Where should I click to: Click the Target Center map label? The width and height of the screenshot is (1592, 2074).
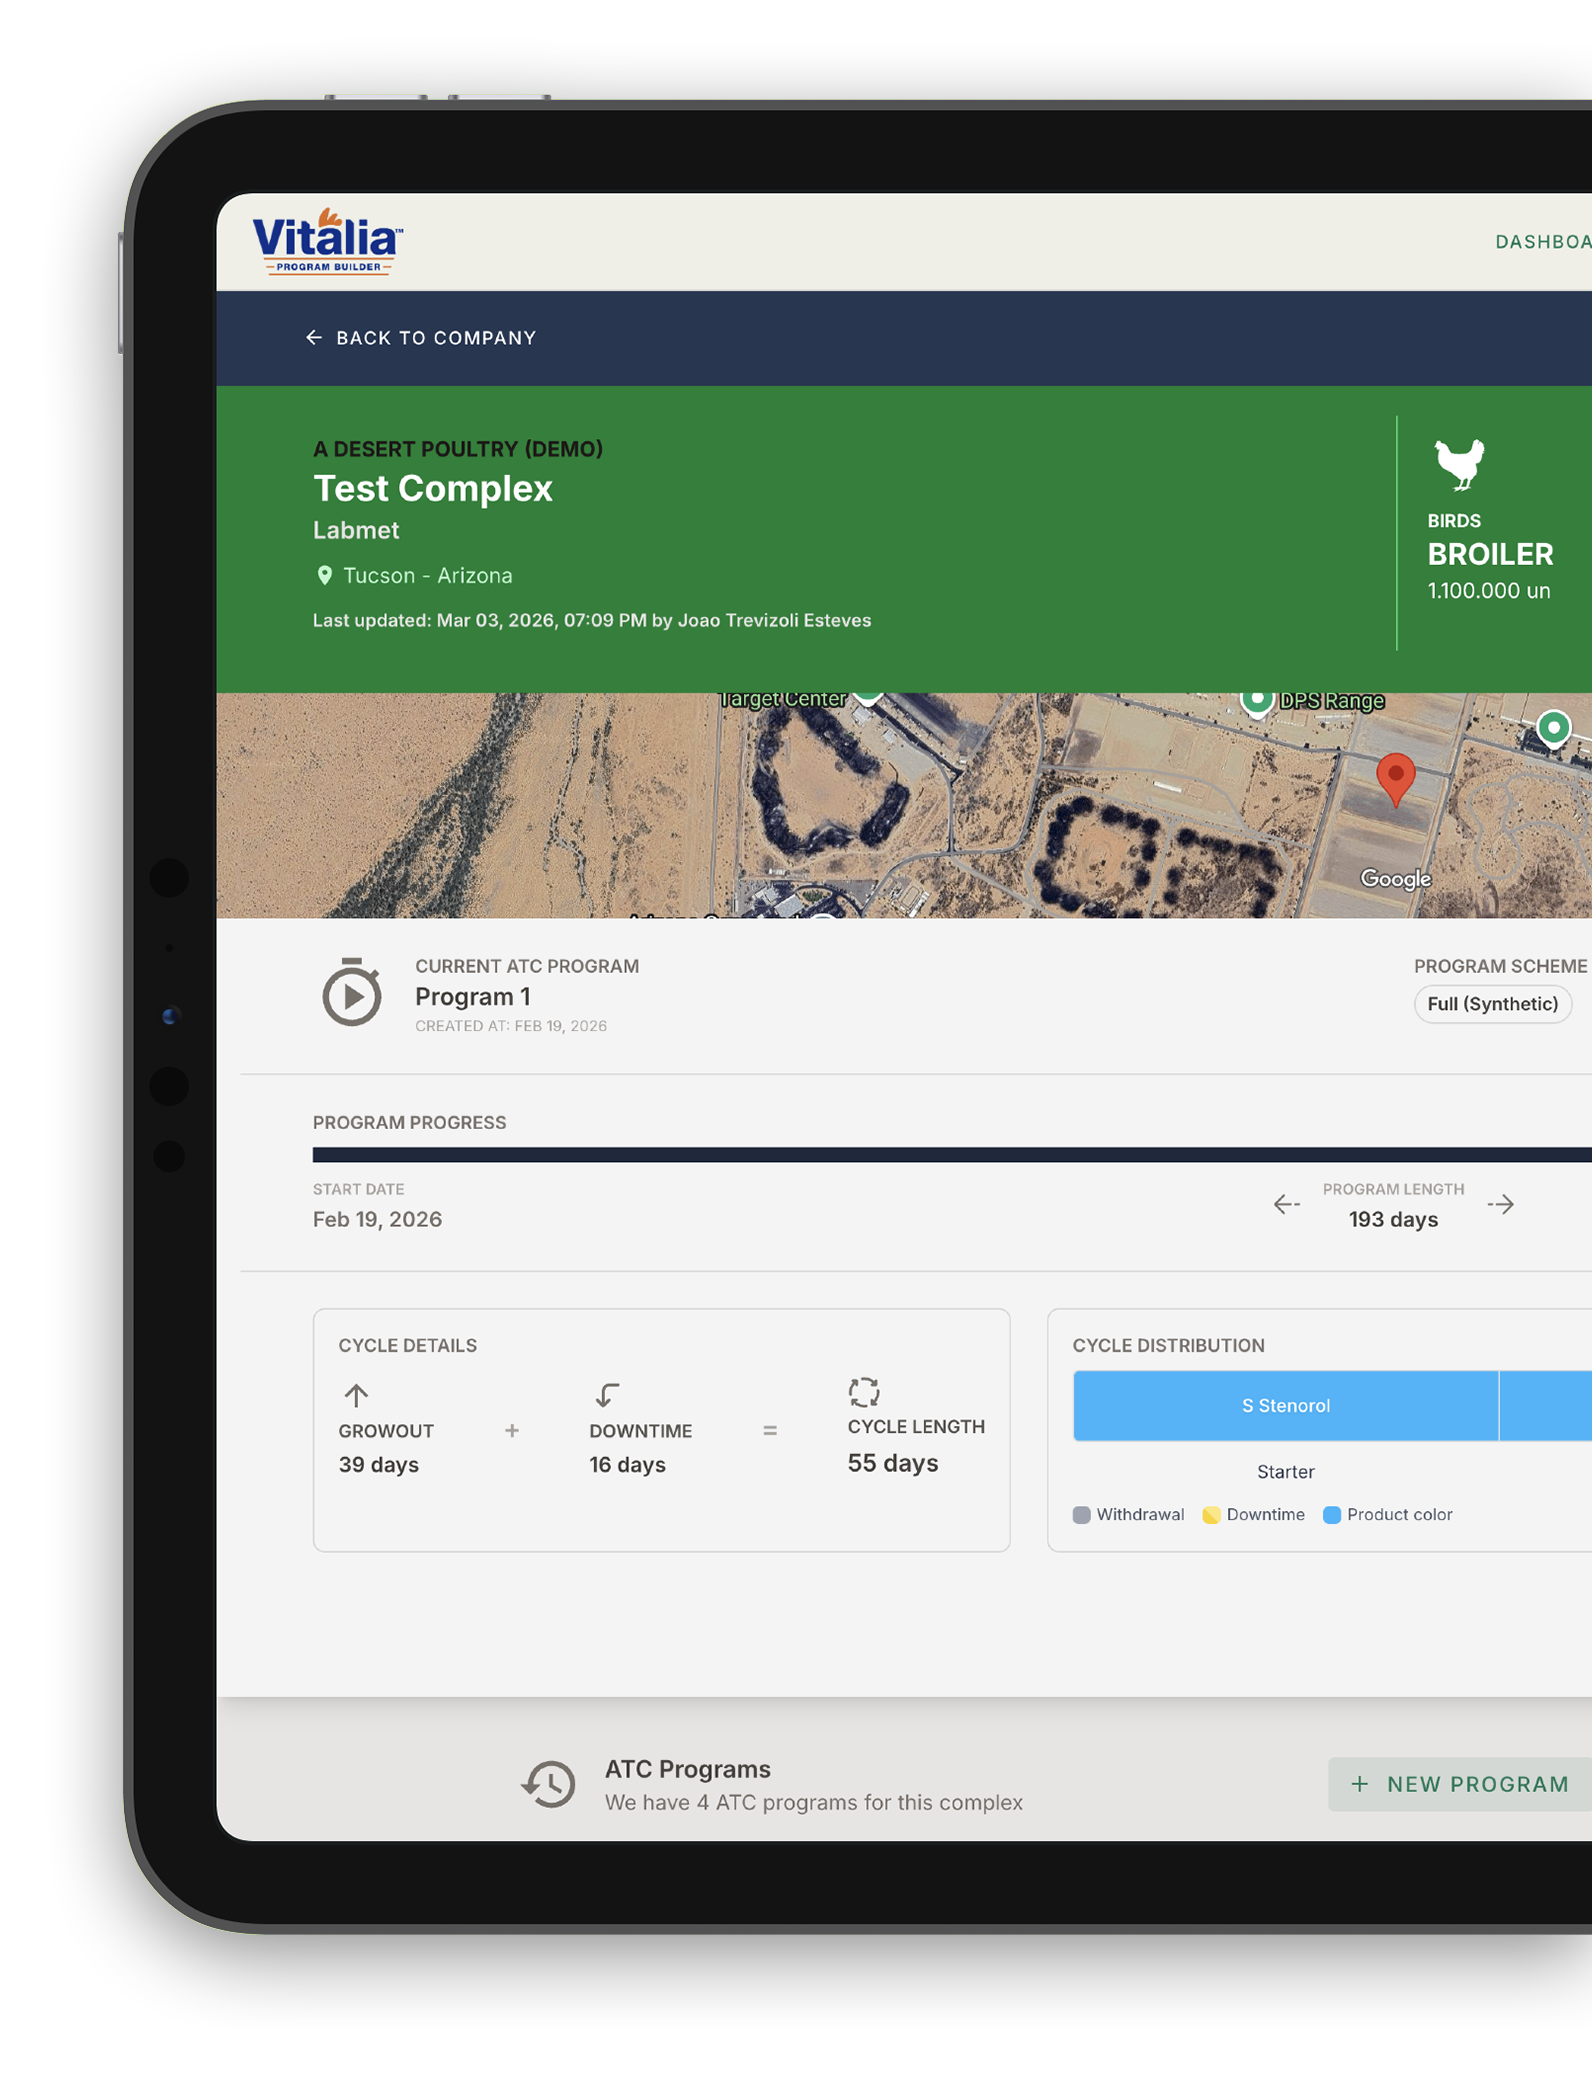point(783,699)
